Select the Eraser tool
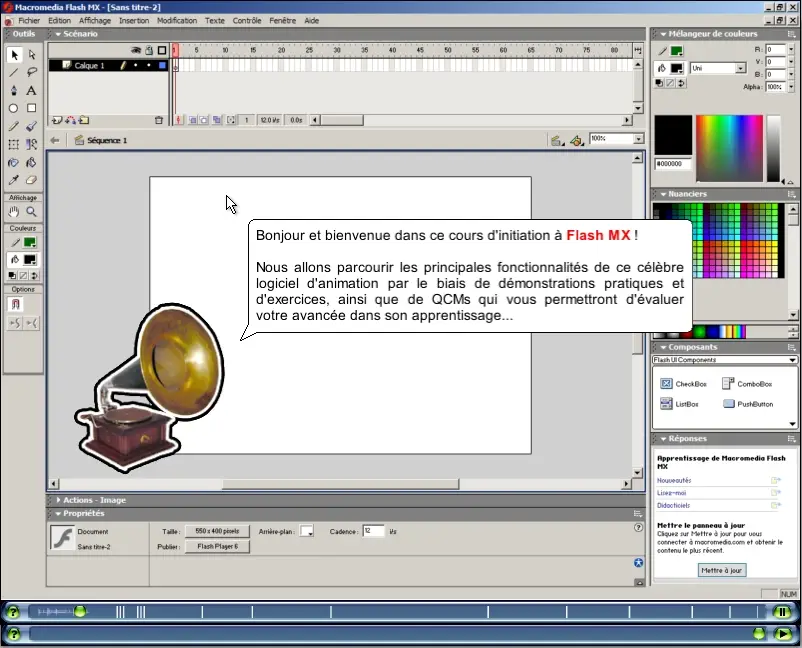Viewport: 802px width, 648px height. point(32,180)
